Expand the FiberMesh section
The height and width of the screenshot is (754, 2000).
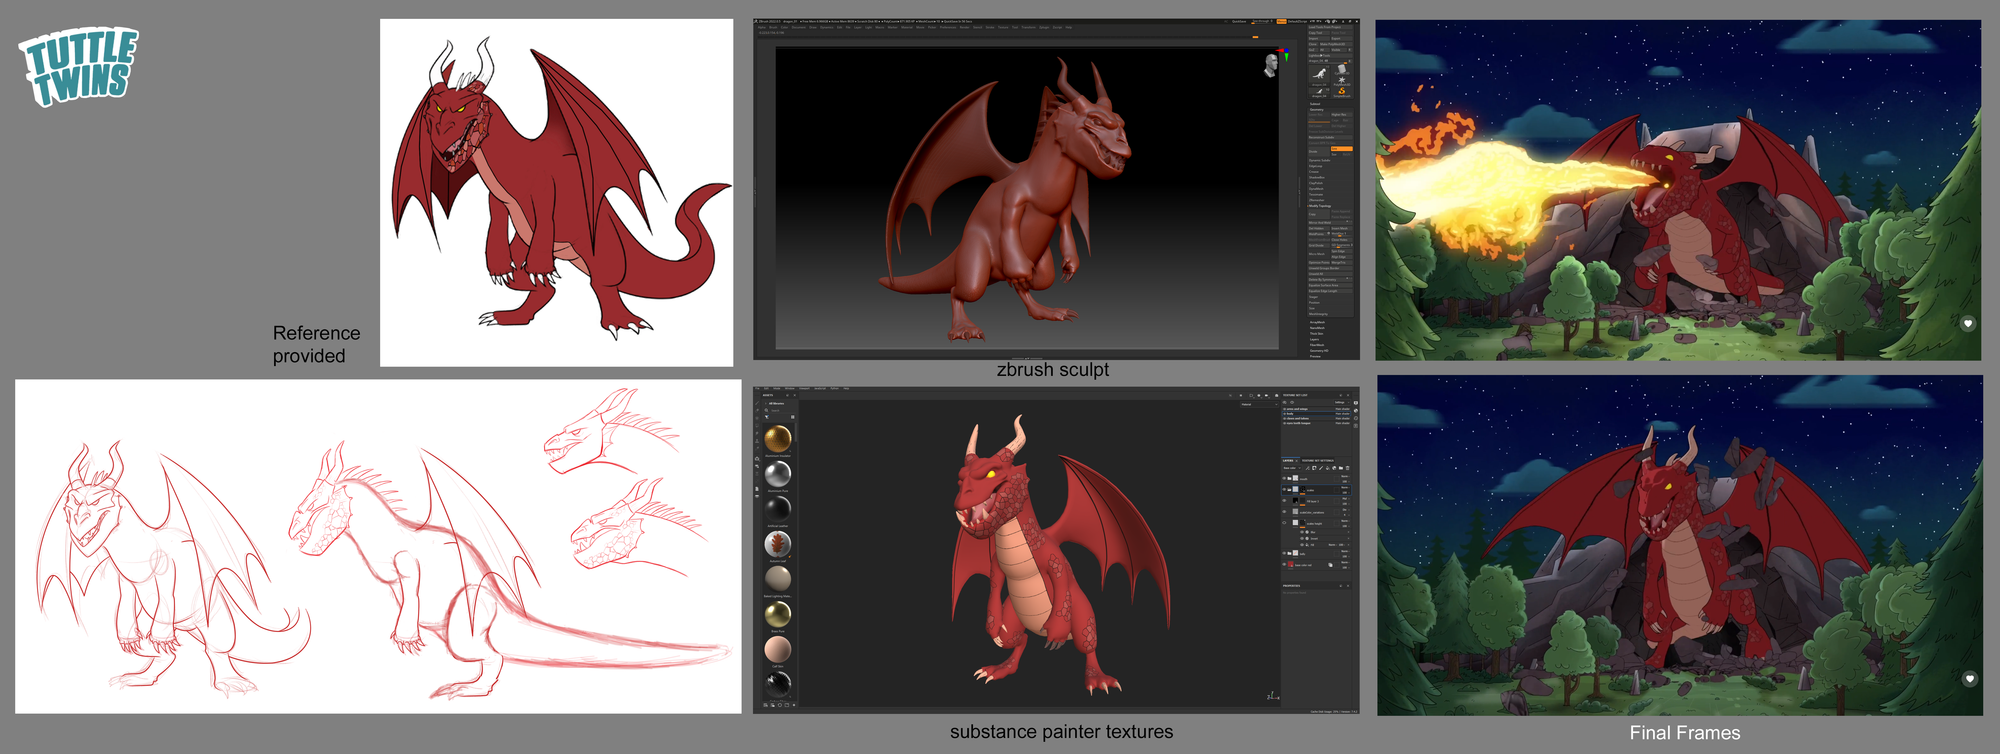point(1317,345)
